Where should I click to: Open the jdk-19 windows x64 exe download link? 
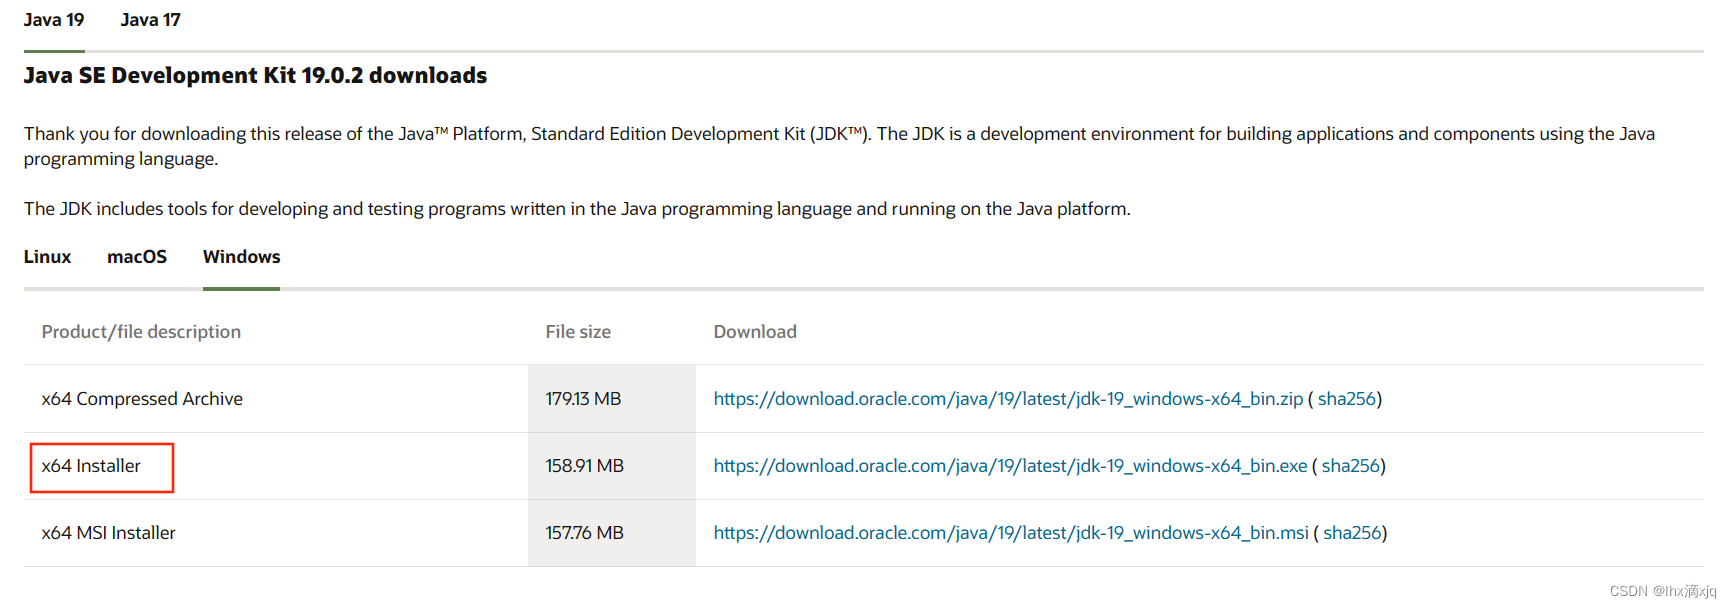click(1010, 466)
